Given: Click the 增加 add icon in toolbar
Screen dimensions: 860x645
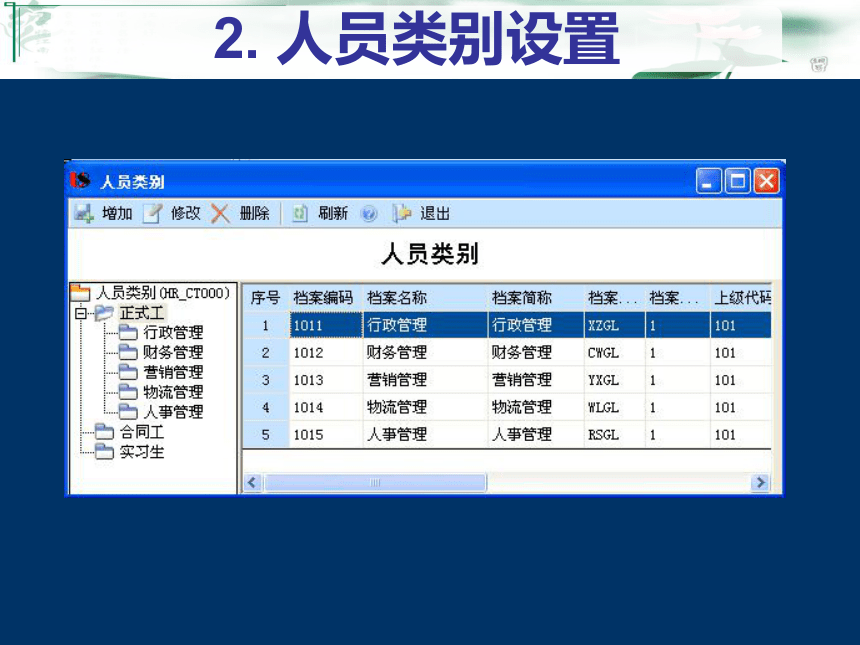Looking at the screenshot, I should click(84, 213).
